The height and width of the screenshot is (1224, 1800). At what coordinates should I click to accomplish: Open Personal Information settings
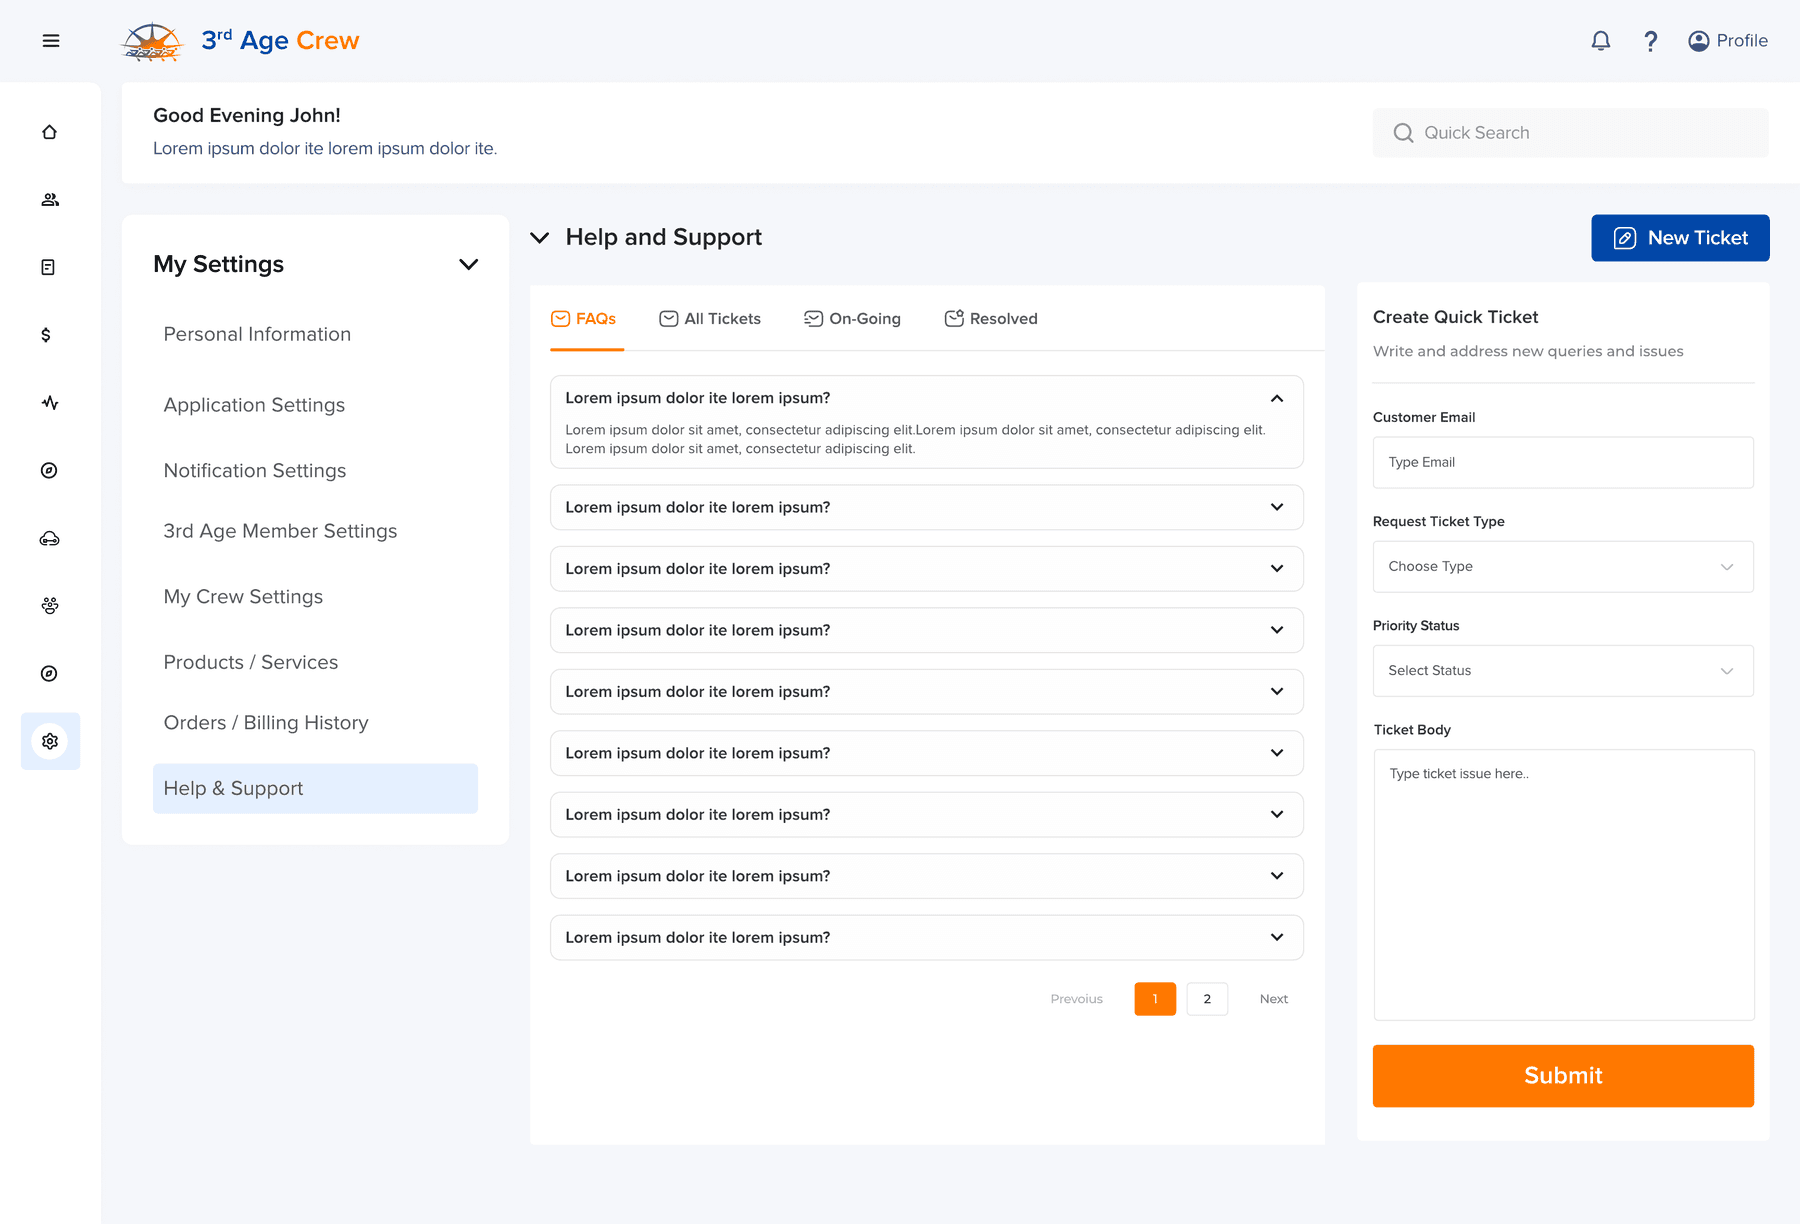(x=257, y=334)
